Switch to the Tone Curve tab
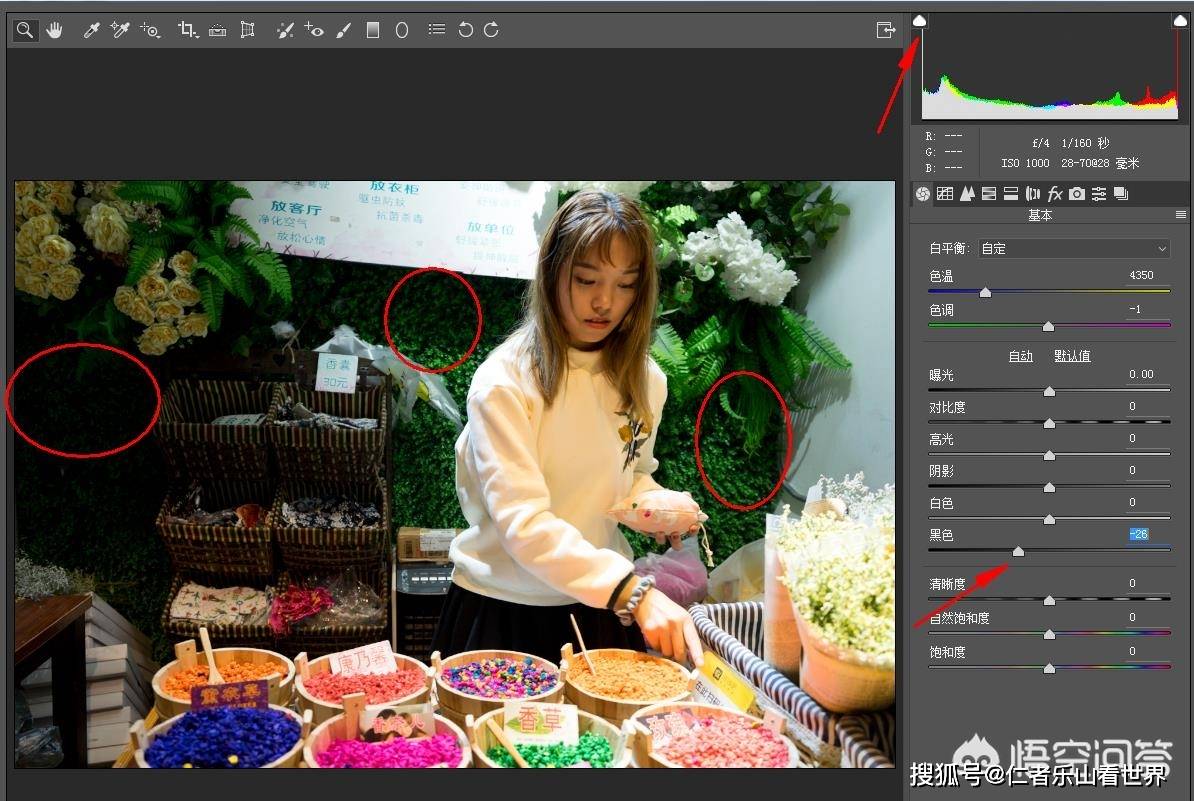Viewport: 1194px width, 801px height. point(945,194)
